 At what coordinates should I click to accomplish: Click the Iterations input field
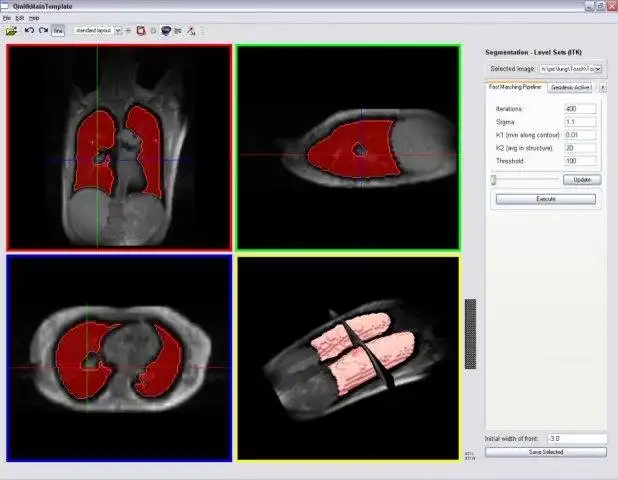tap(580, 108)
